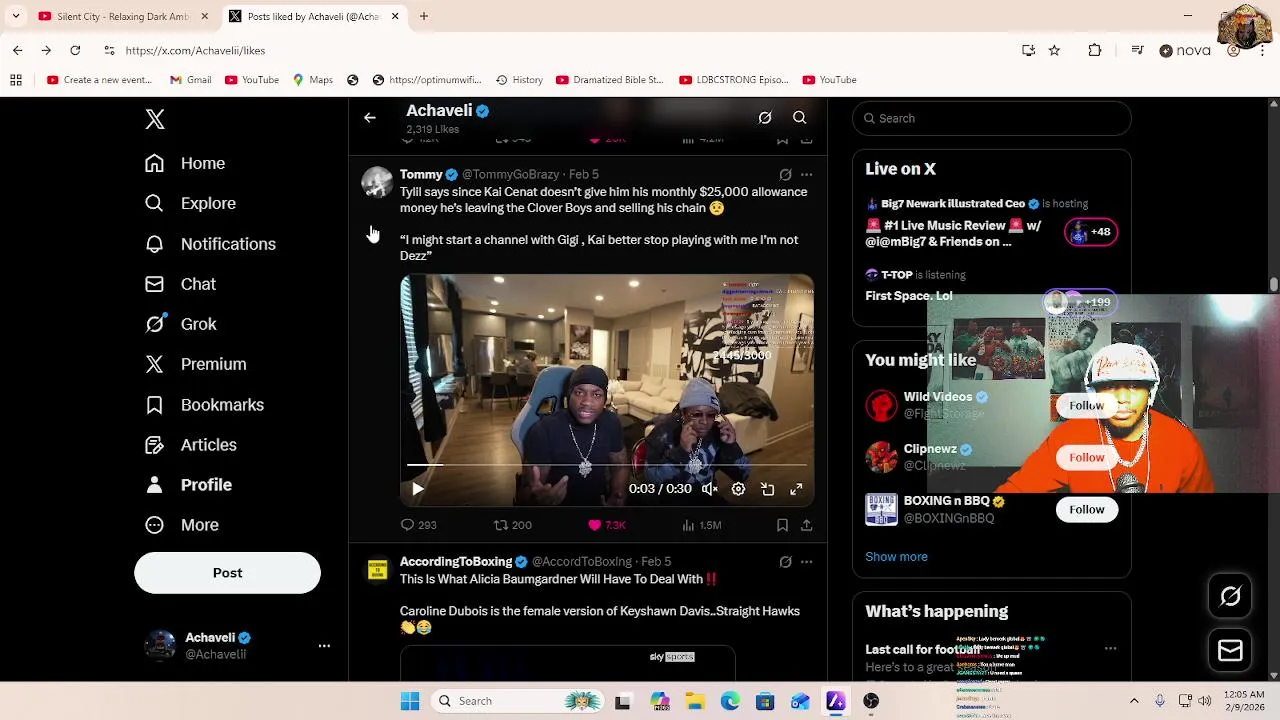
Task: Explain AccordingToBoxing post with Grok icon
Action: (x=785, y=562)
